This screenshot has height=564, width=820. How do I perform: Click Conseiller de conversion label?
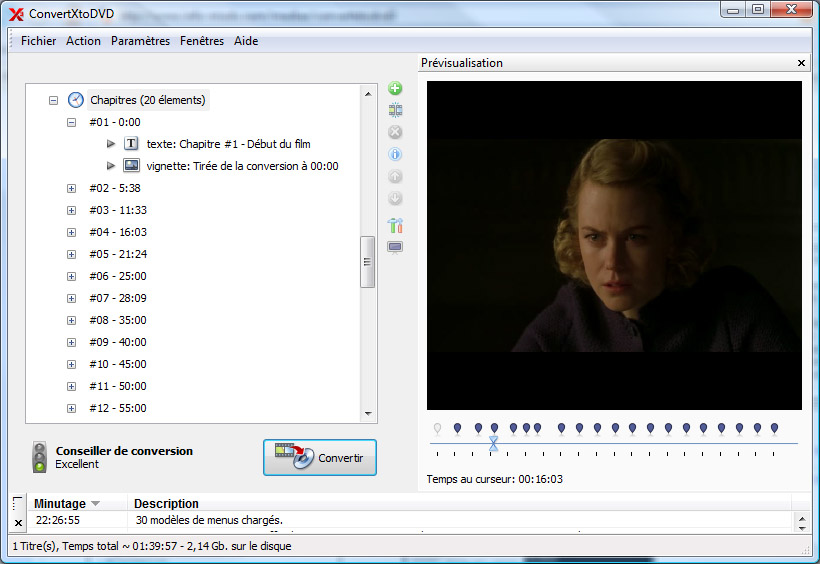(x=124, y=450)
